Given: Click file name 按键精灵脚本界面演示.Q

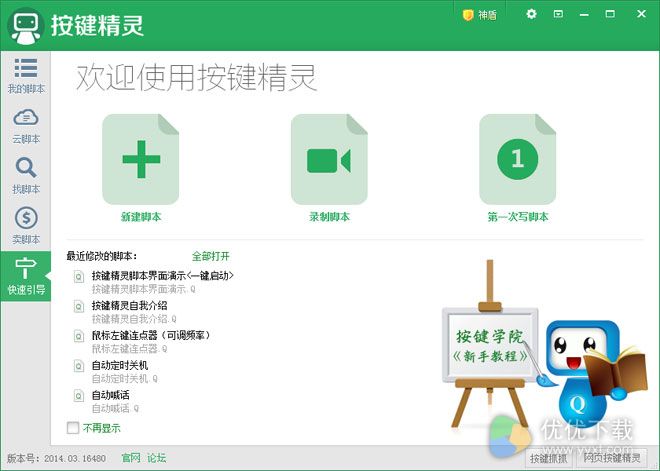Looking at the screenshot, I should point(144,289).
